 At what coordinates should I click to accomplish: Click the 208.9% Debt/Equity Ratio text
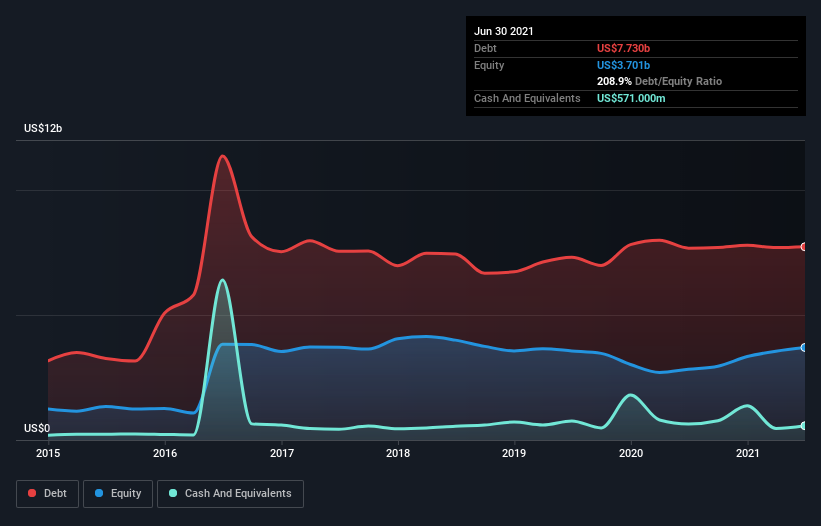pos(660,82)
